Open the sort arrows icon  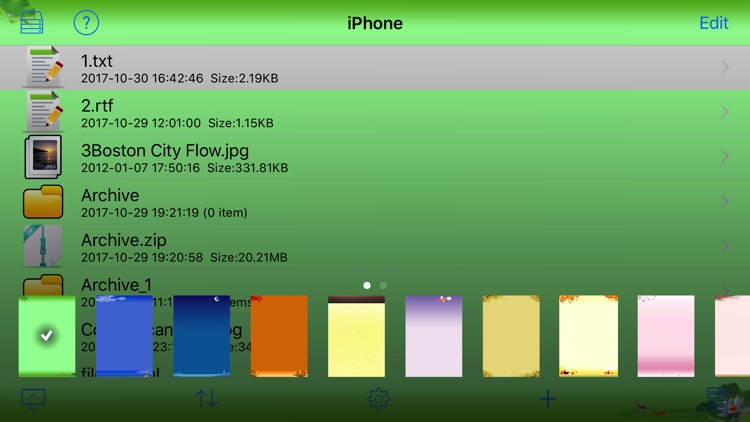pyautogui.click(x=207, y=399)
